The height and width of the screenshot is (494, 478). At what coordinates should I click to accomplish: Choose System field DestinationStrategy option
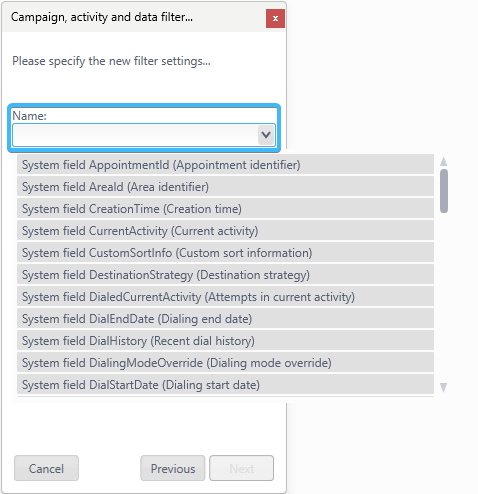[225, 274]
